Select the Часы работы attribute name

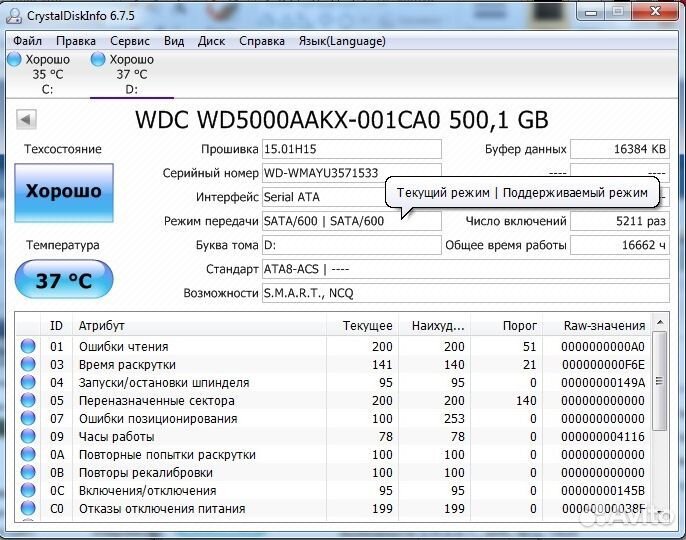click(x=116, y=437)
